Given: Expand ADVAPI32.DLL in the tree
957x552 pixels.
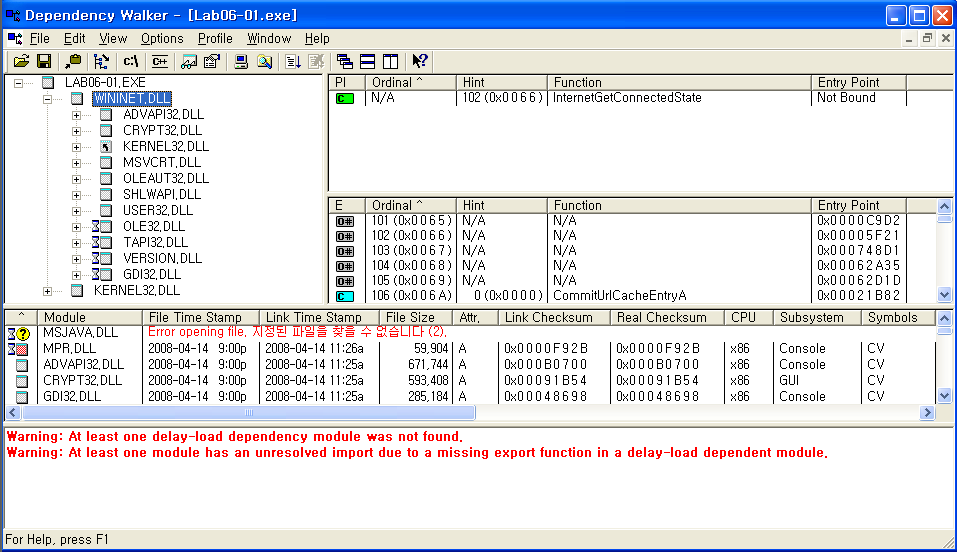Looking at the screenshot, I should pos(76,115).
